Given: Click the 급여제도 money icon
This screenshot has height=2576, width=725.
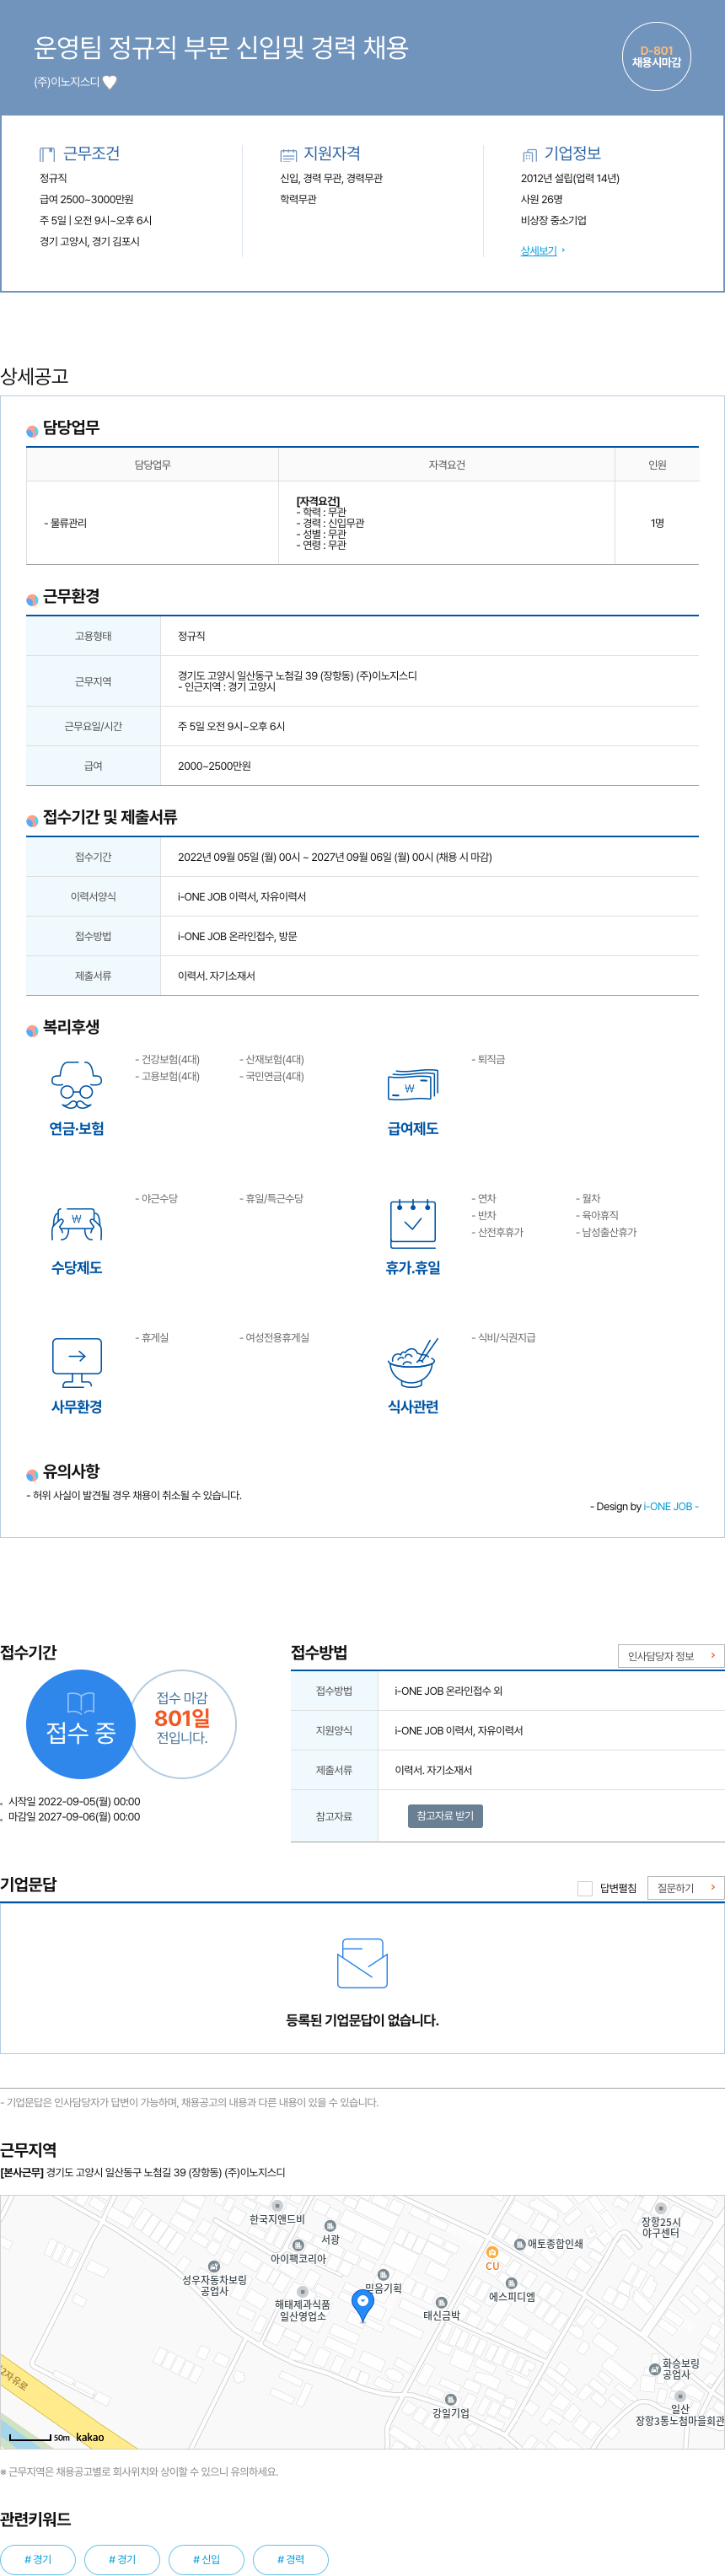Looking at the screenshot, I should (x=413, y=1085).
